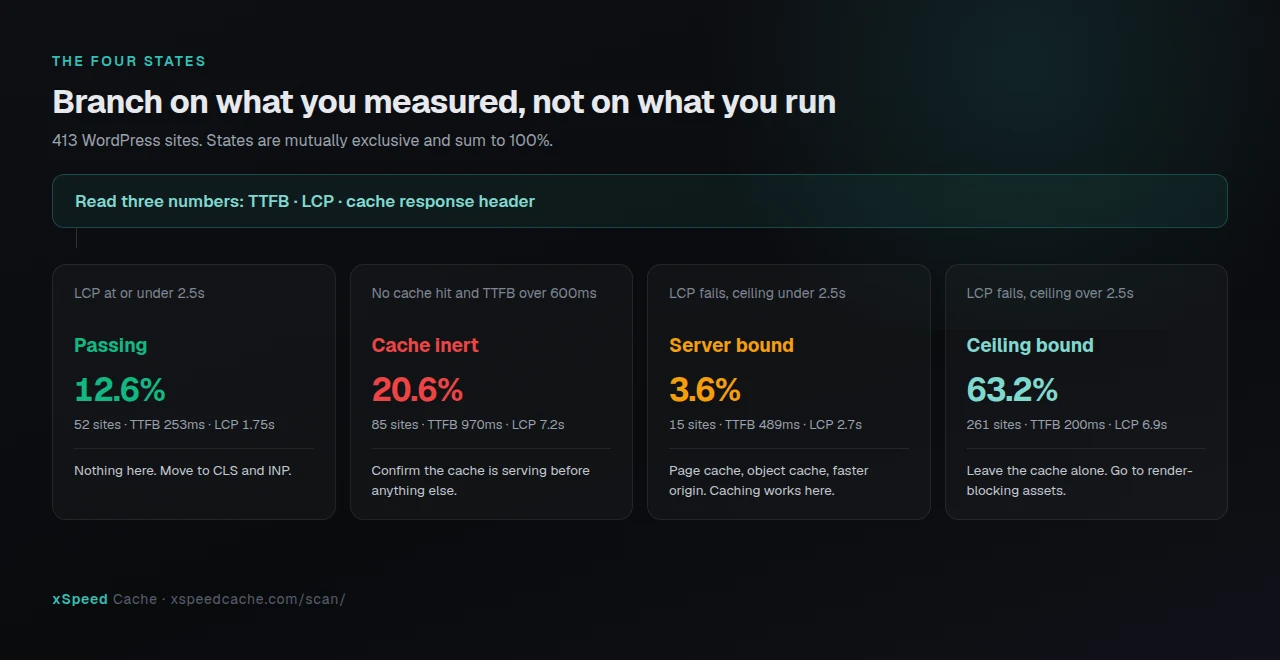Click the Passing state heading

tap(110, 346)
